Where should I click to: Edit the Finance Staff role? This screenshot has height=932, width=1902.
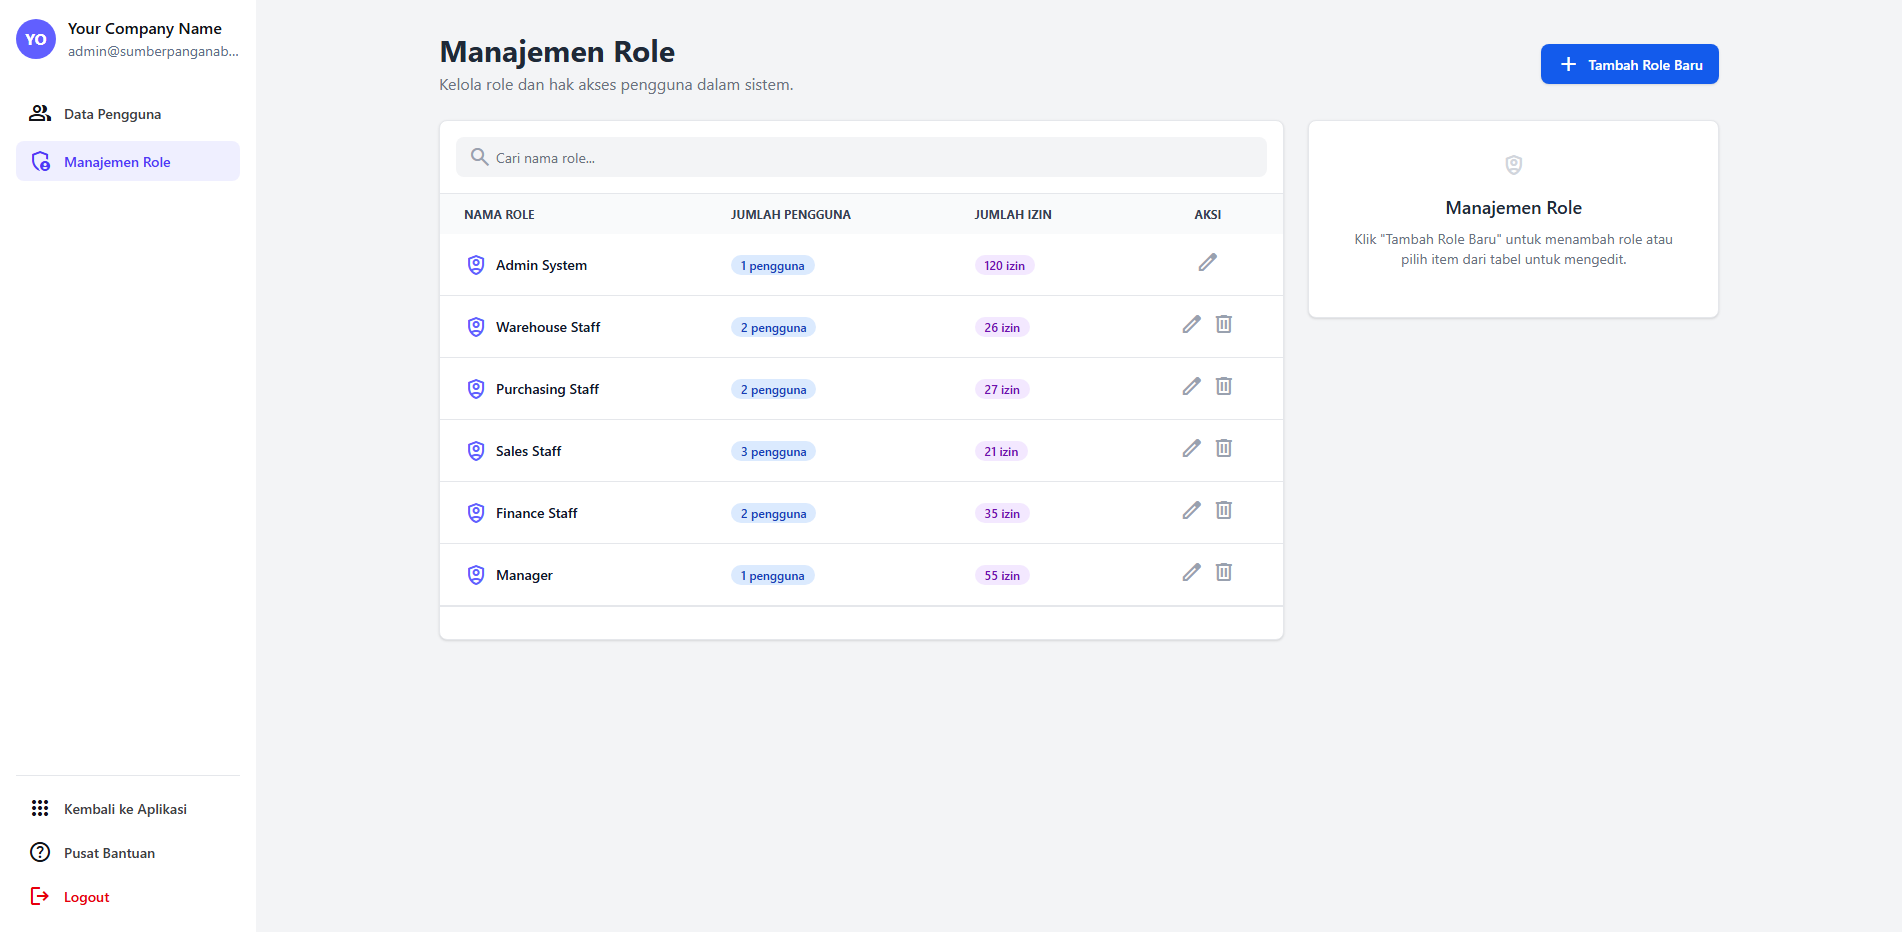[x=1191, y=511]
